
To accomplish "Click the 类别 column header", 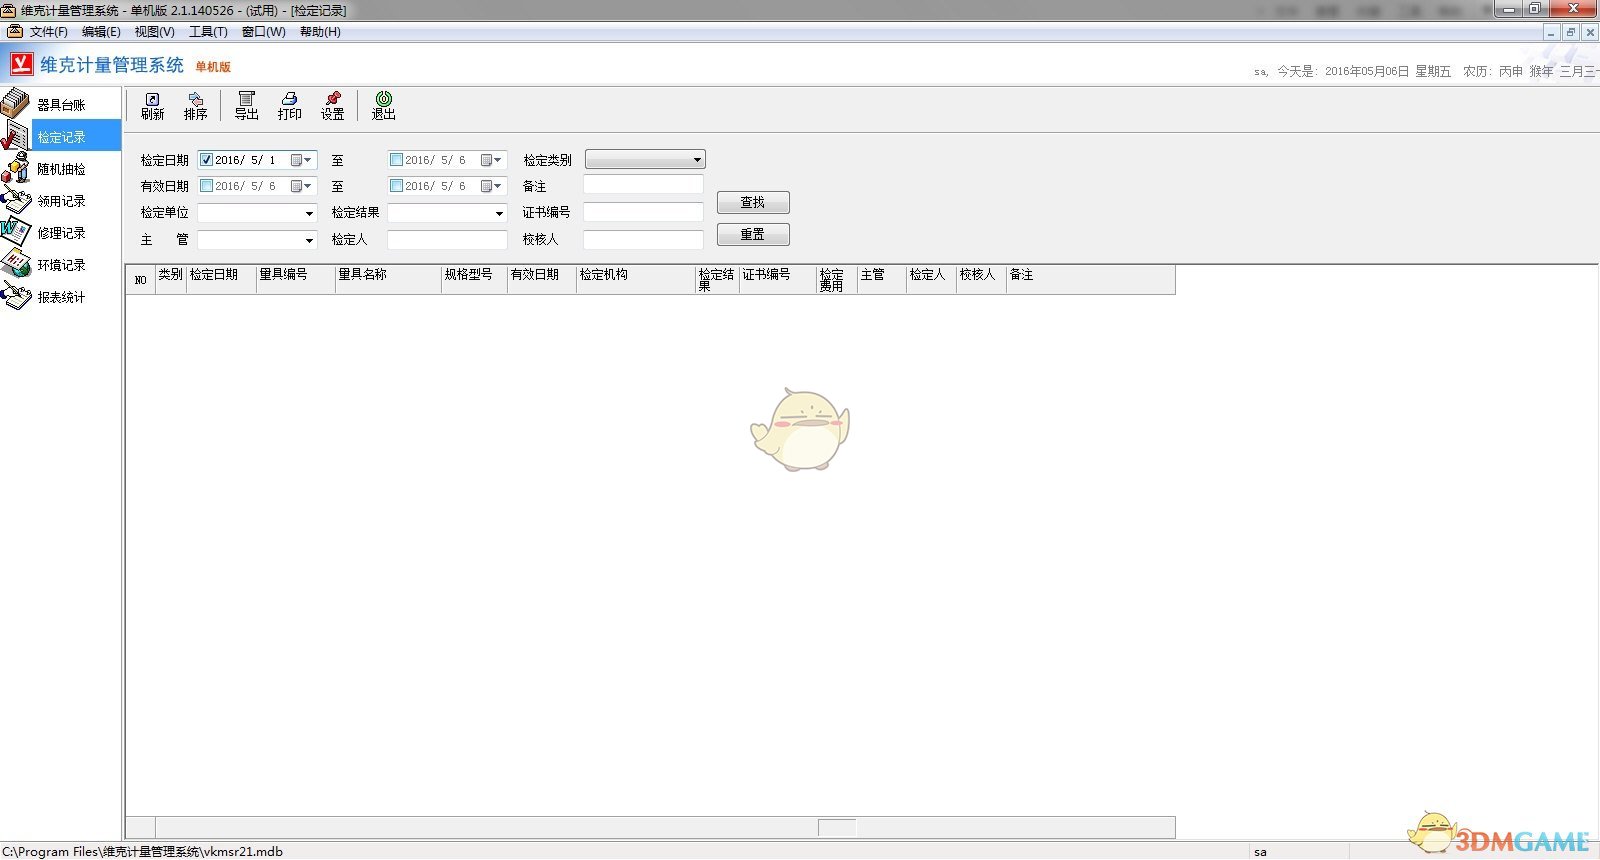I will (x=171, y=280).
